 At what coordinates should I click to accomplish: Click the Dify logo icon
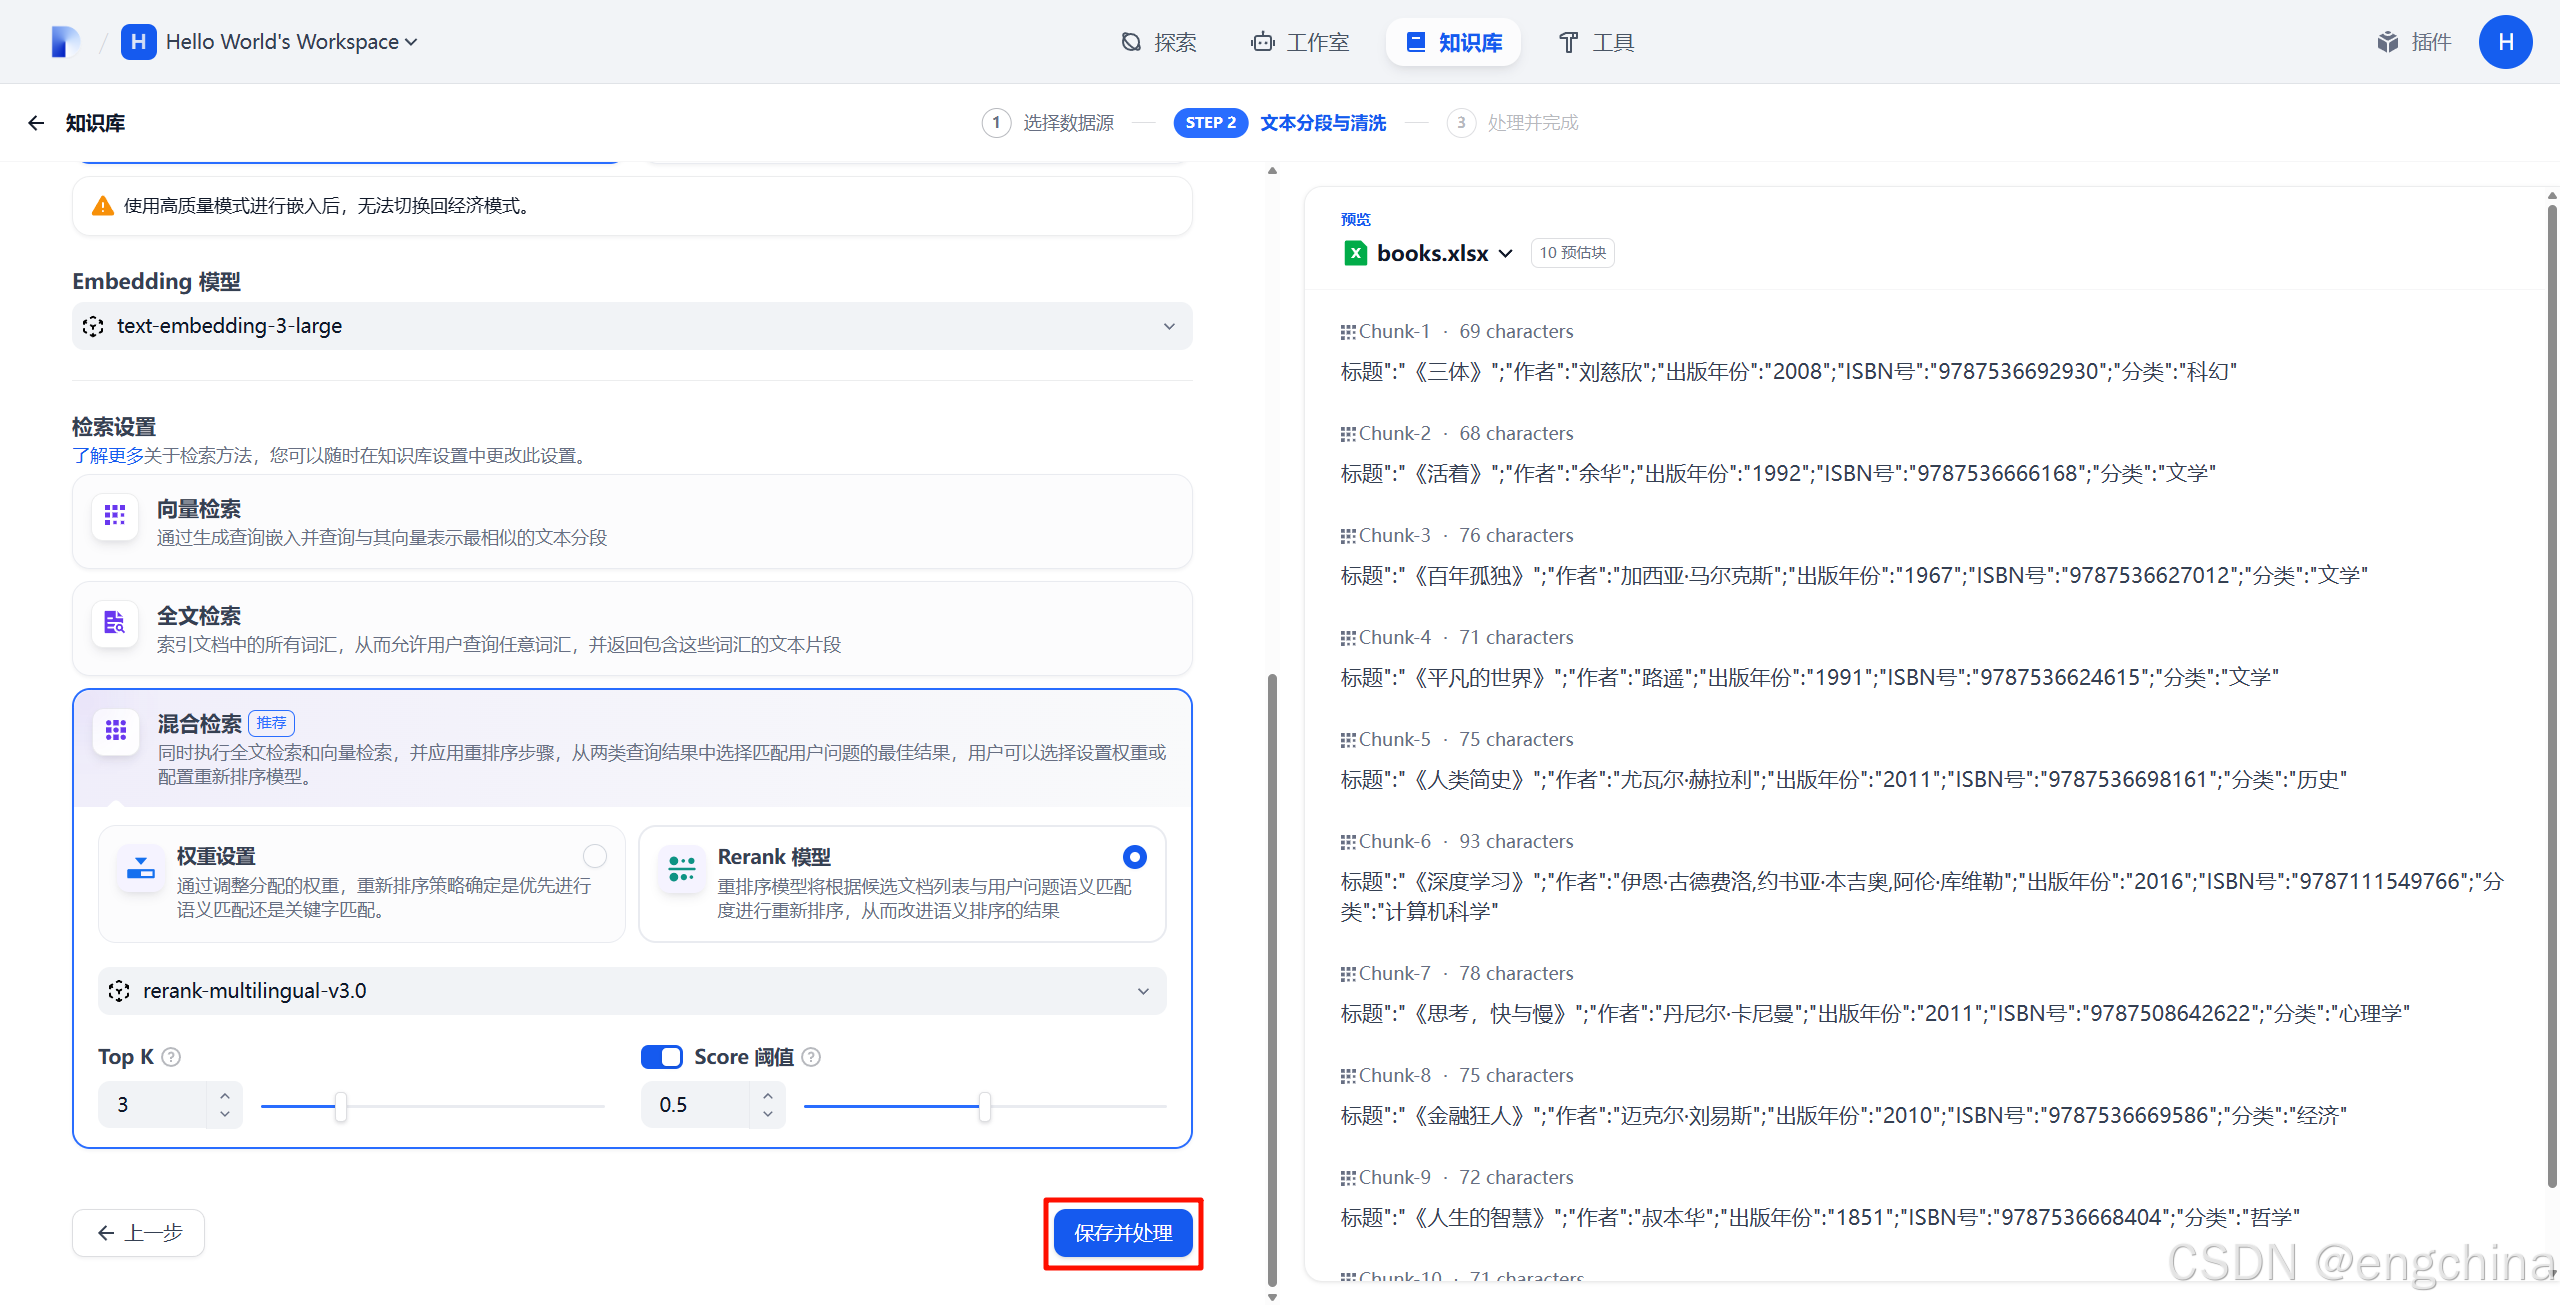(64, 42)
